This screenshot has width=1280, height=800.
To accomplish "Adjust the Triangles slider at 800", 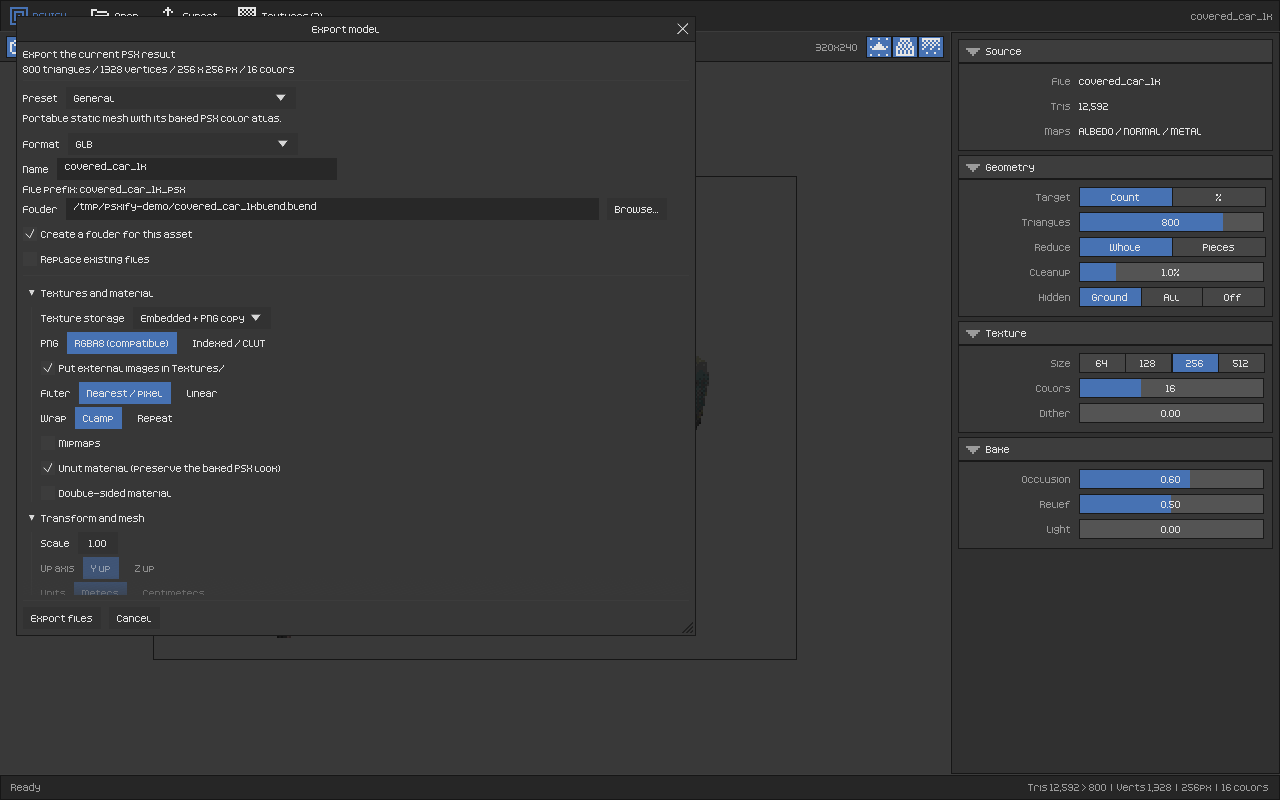I will click(1171, 222).
